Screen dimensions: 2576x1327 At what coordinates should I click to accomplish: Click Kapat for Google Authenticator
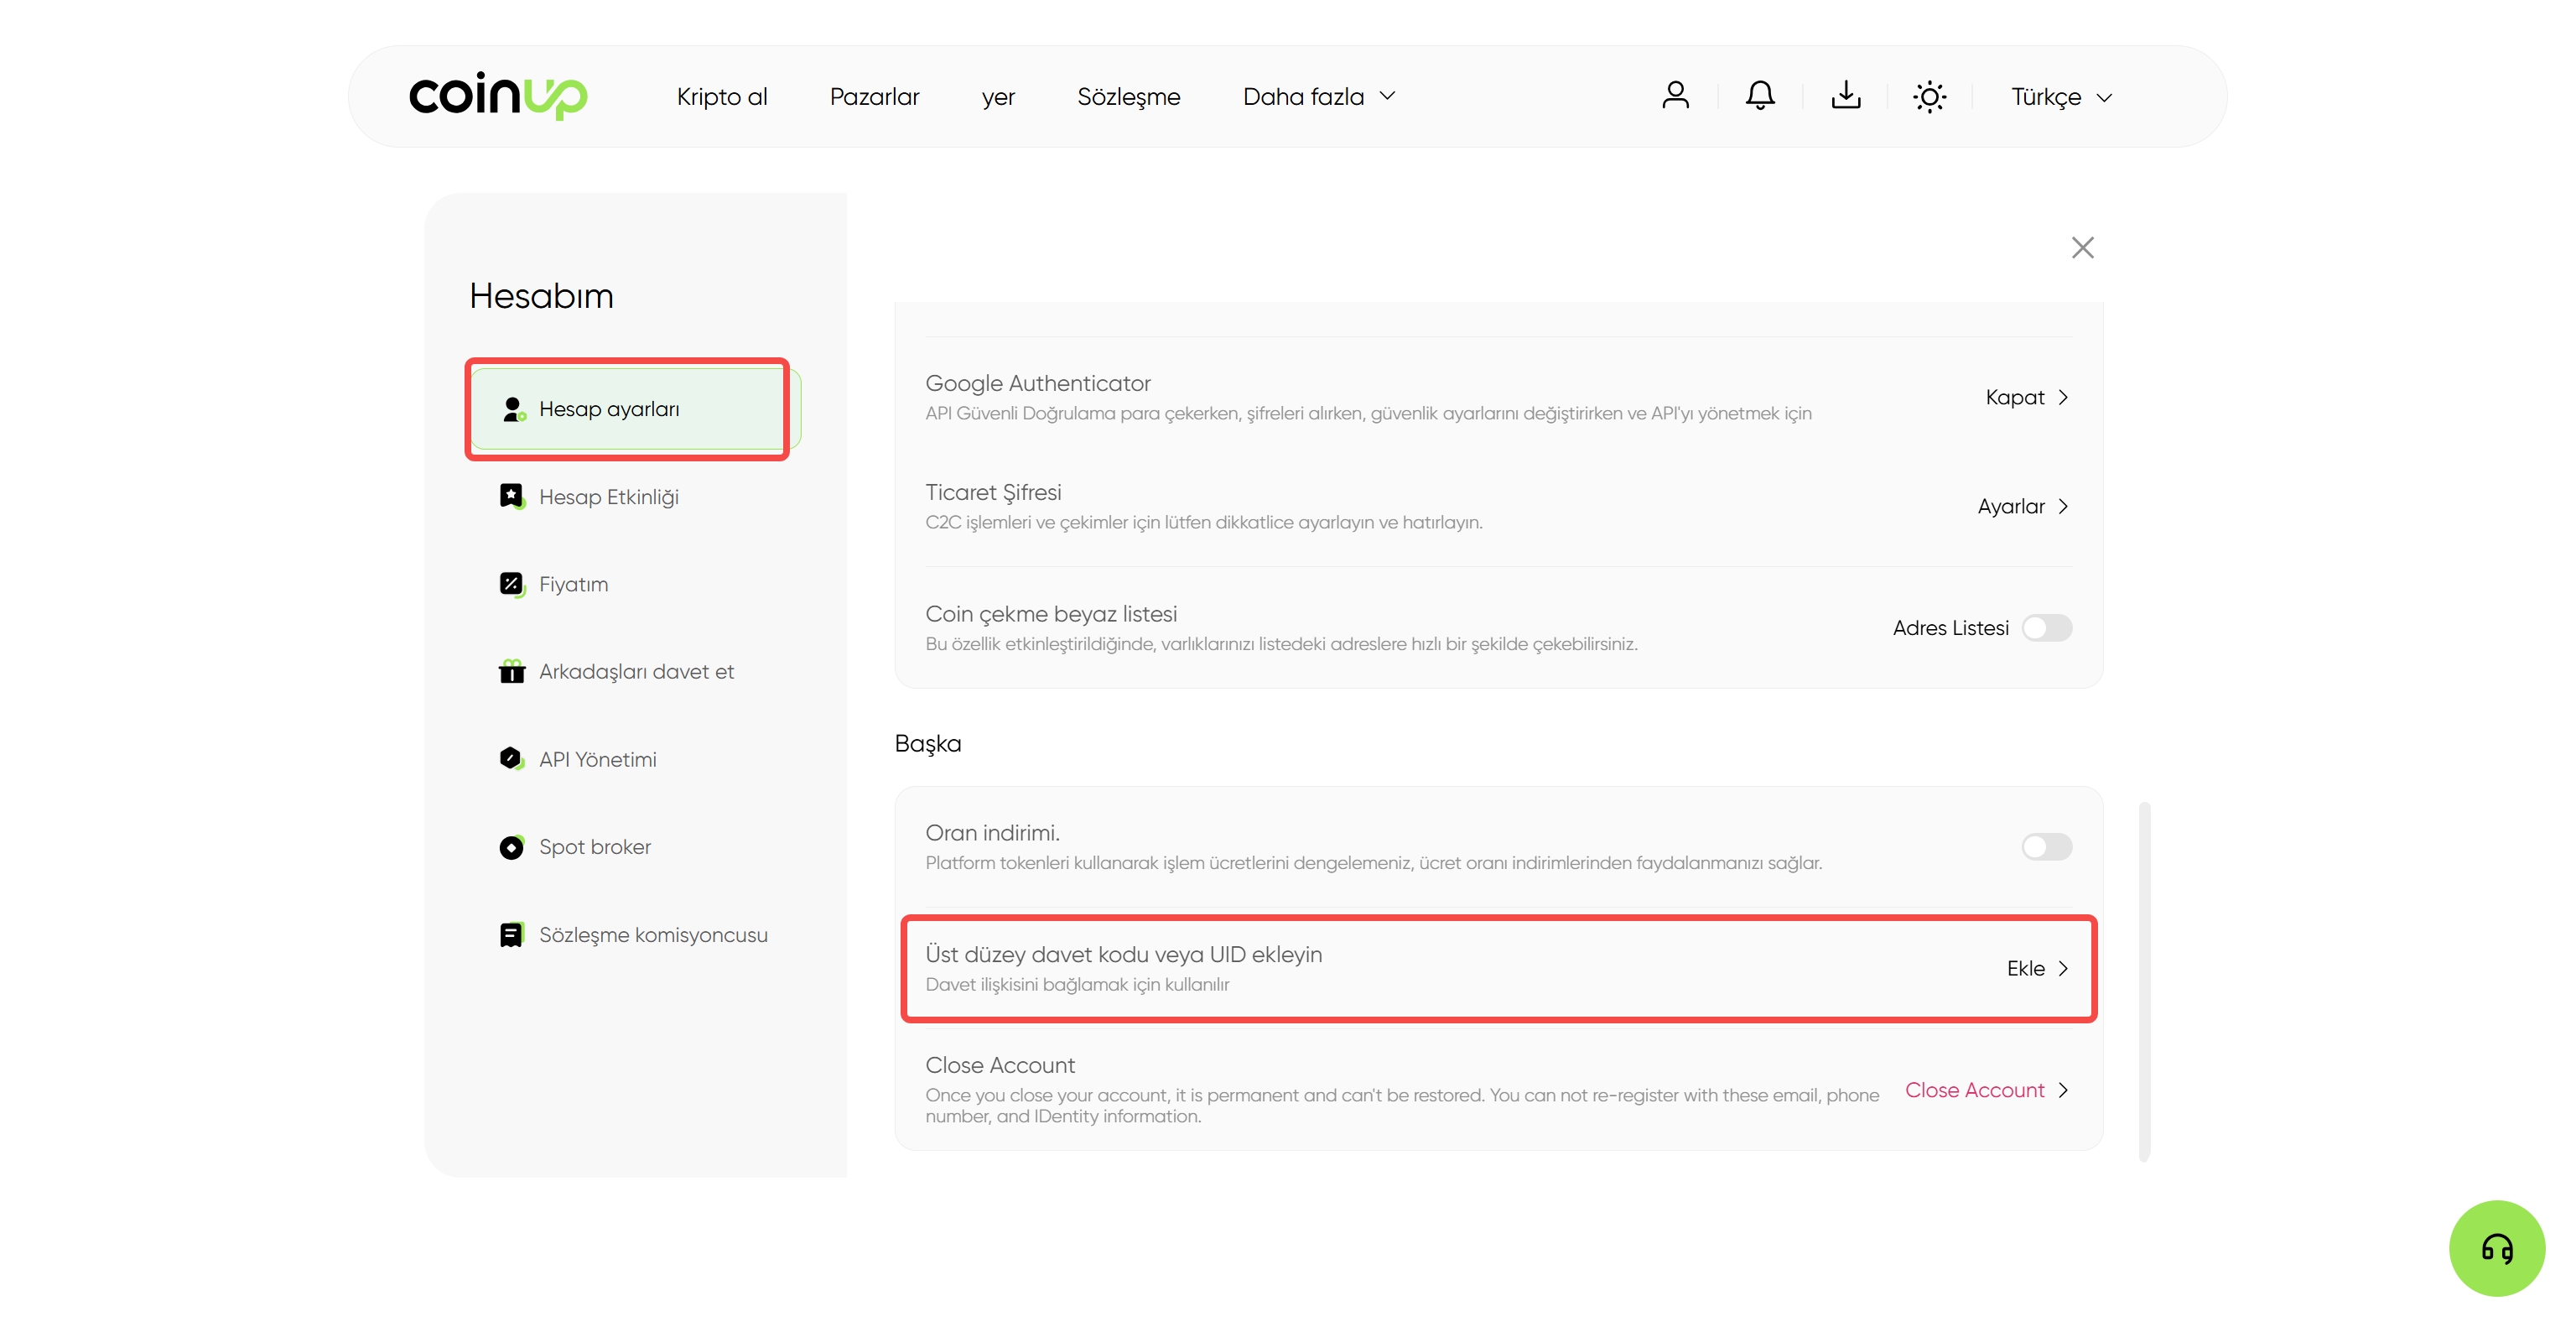2014,397
